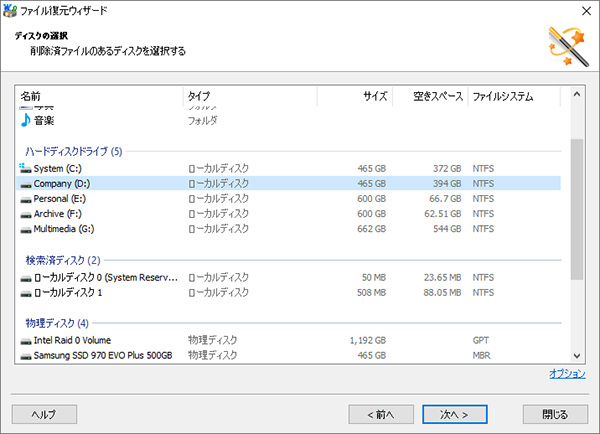Select ローカルディスク 0 (System Reserv... row
Screen dimensions: 600x434
289,277
